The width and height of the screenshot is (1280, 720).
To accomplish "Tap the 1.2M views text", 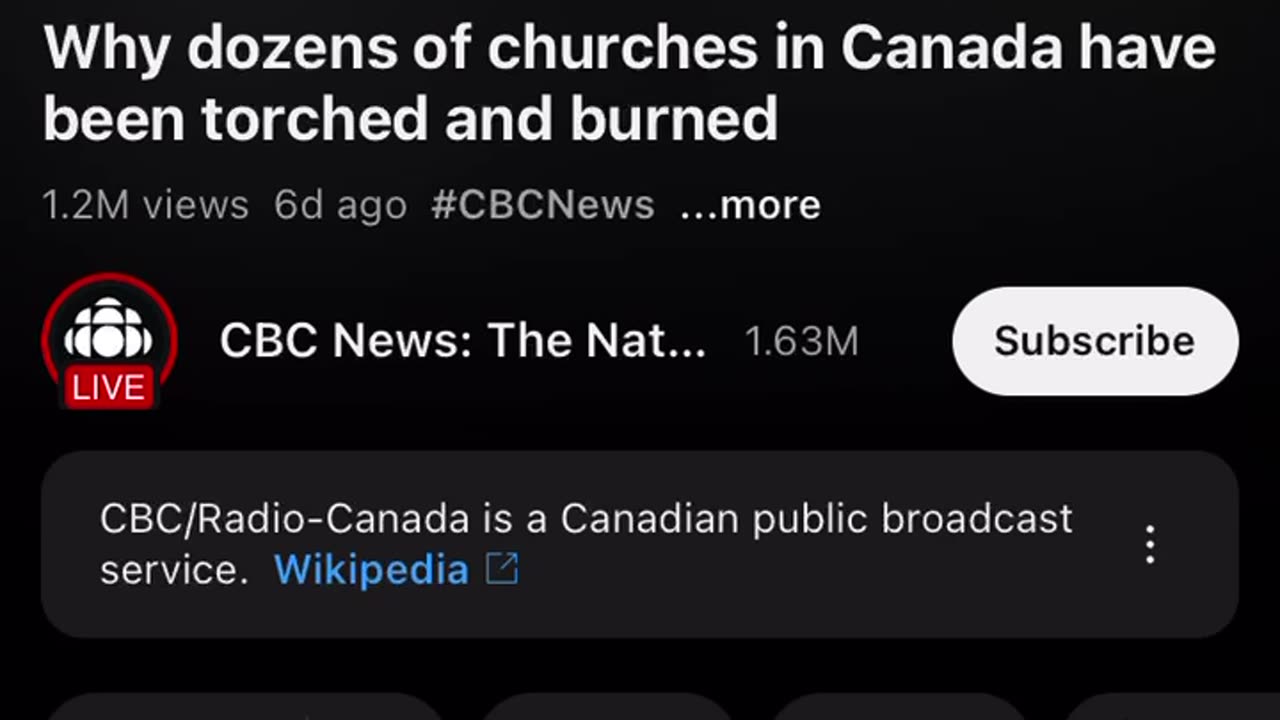I will [x=145, y=205].
